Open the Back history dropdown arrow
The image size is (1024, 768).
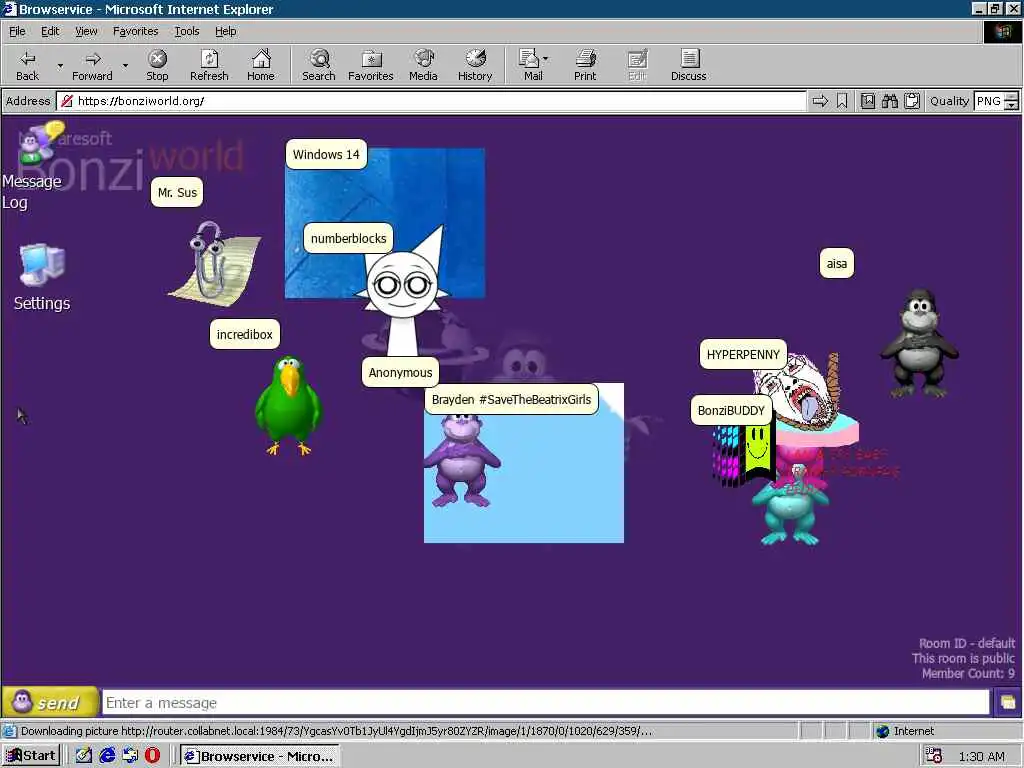pyautogui.click(x=60, y=65)
